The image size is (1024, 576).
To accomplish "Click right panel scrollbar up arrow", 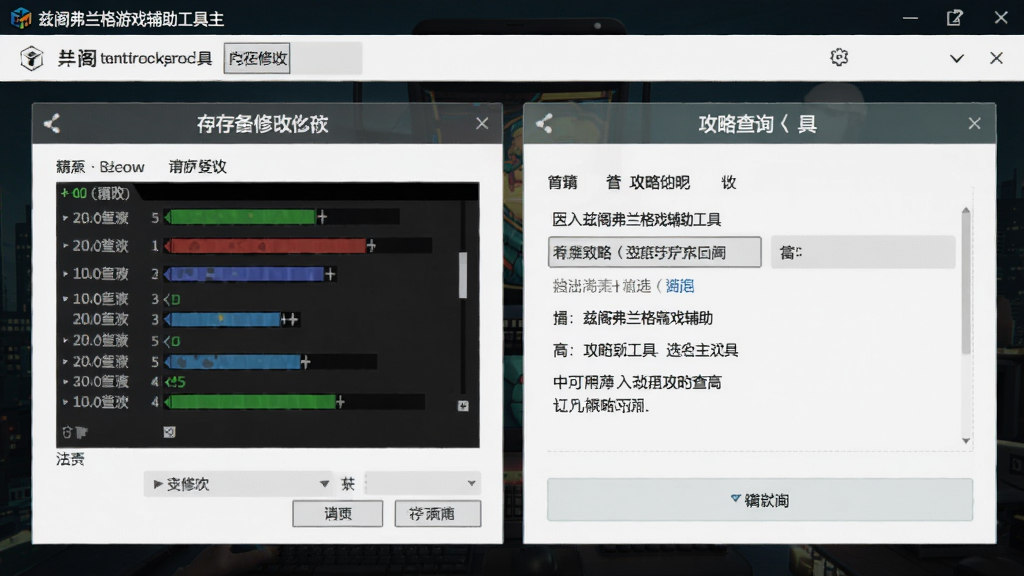I will tap(966, 211).
